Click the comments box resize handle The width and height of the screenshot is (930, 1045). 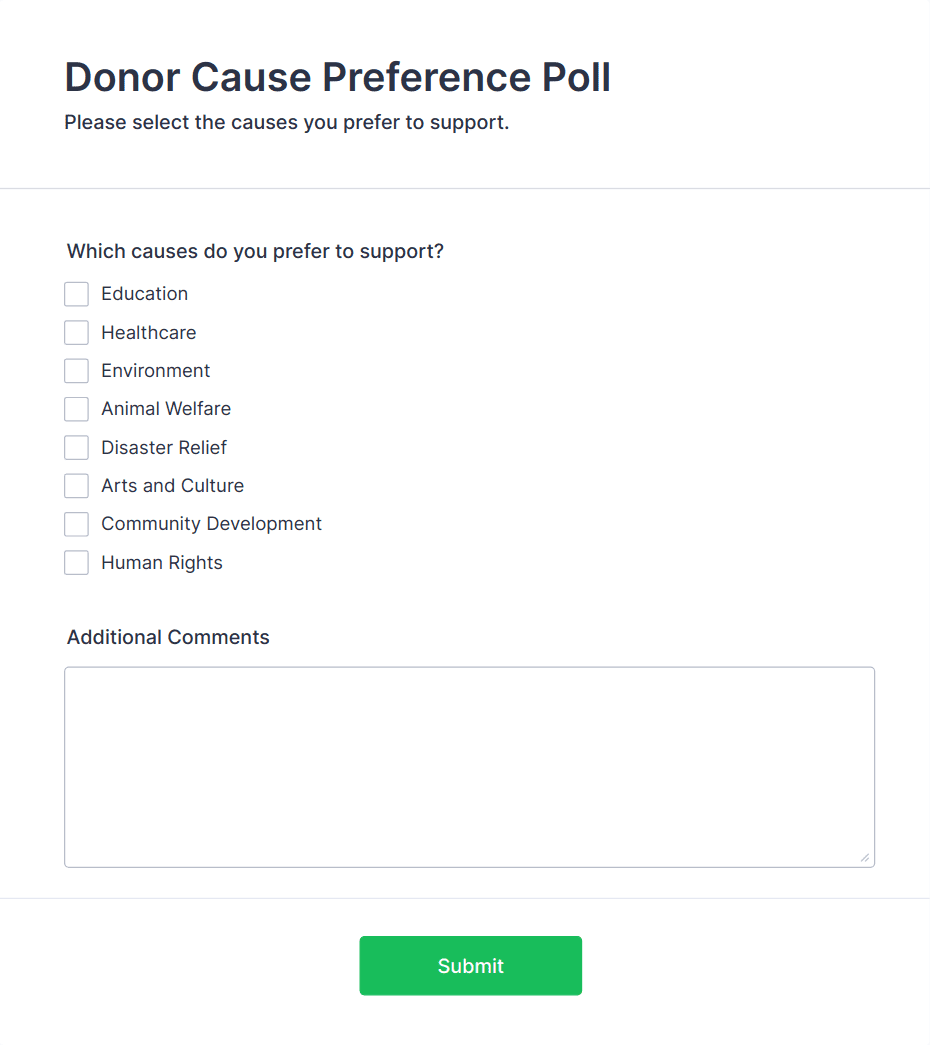click(864, 857)
